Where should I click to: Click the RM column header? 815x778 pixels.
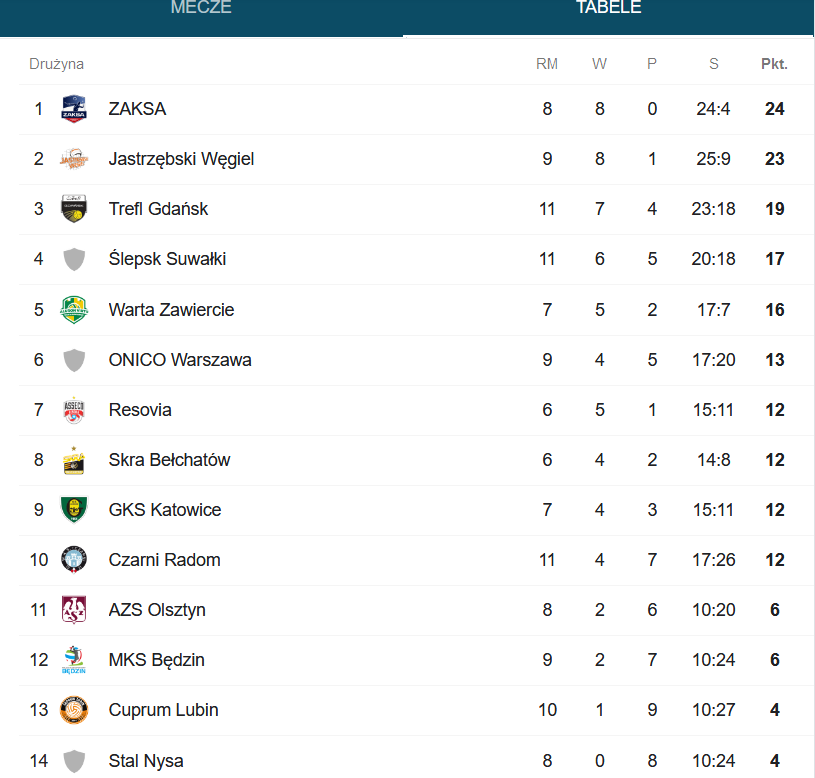click(x=547, y=64)
